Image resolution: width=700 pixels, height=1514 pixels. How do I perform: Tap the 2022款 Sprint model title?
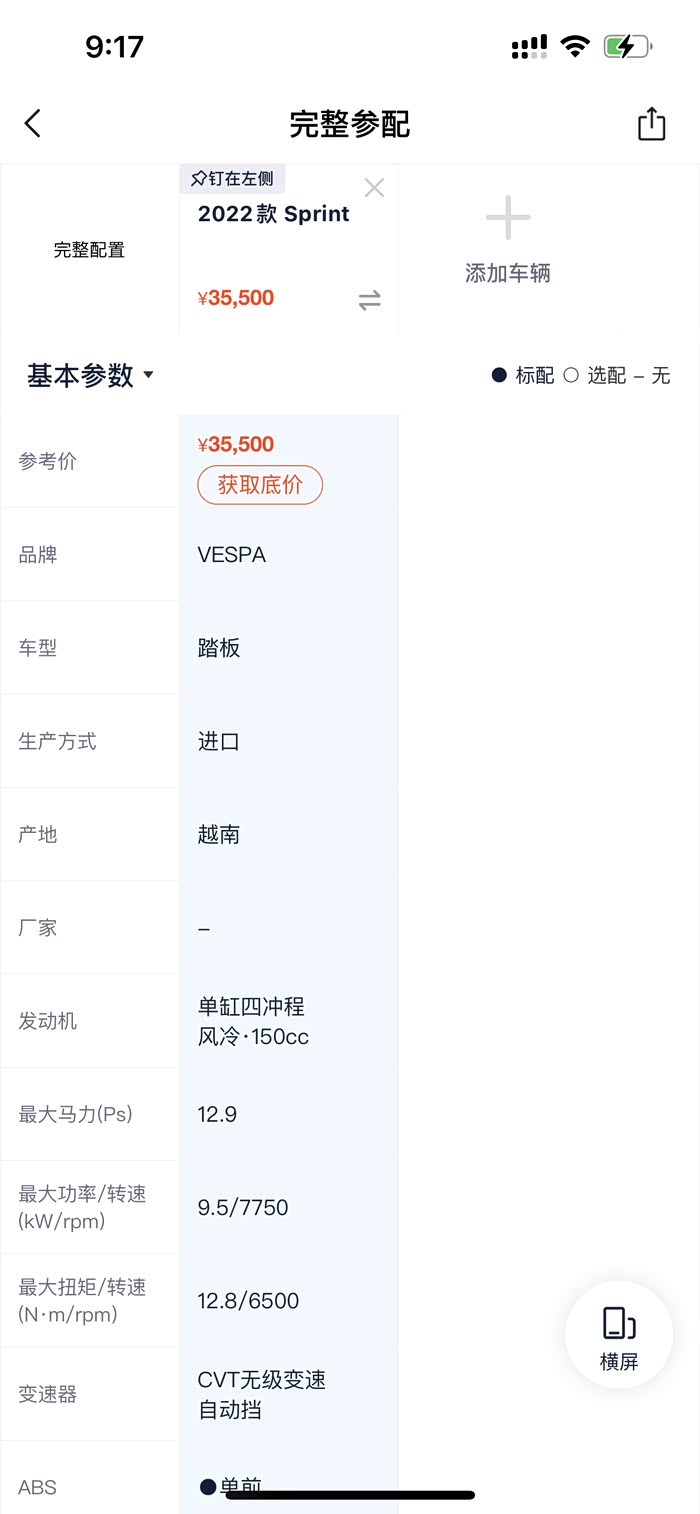(274, 214)
